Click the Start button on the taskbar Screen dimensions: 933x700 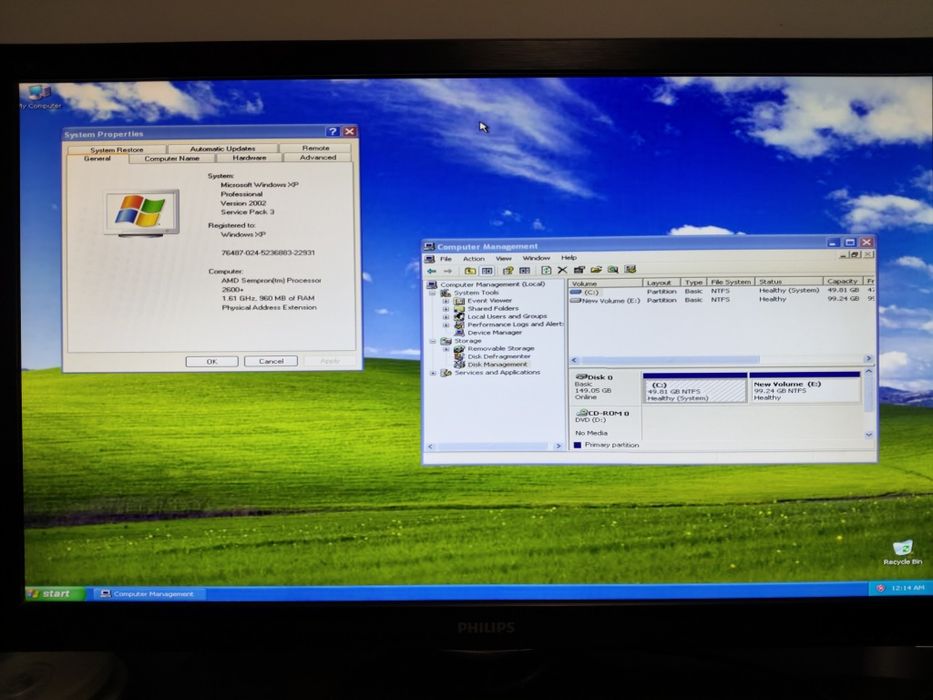pos(55,593)
